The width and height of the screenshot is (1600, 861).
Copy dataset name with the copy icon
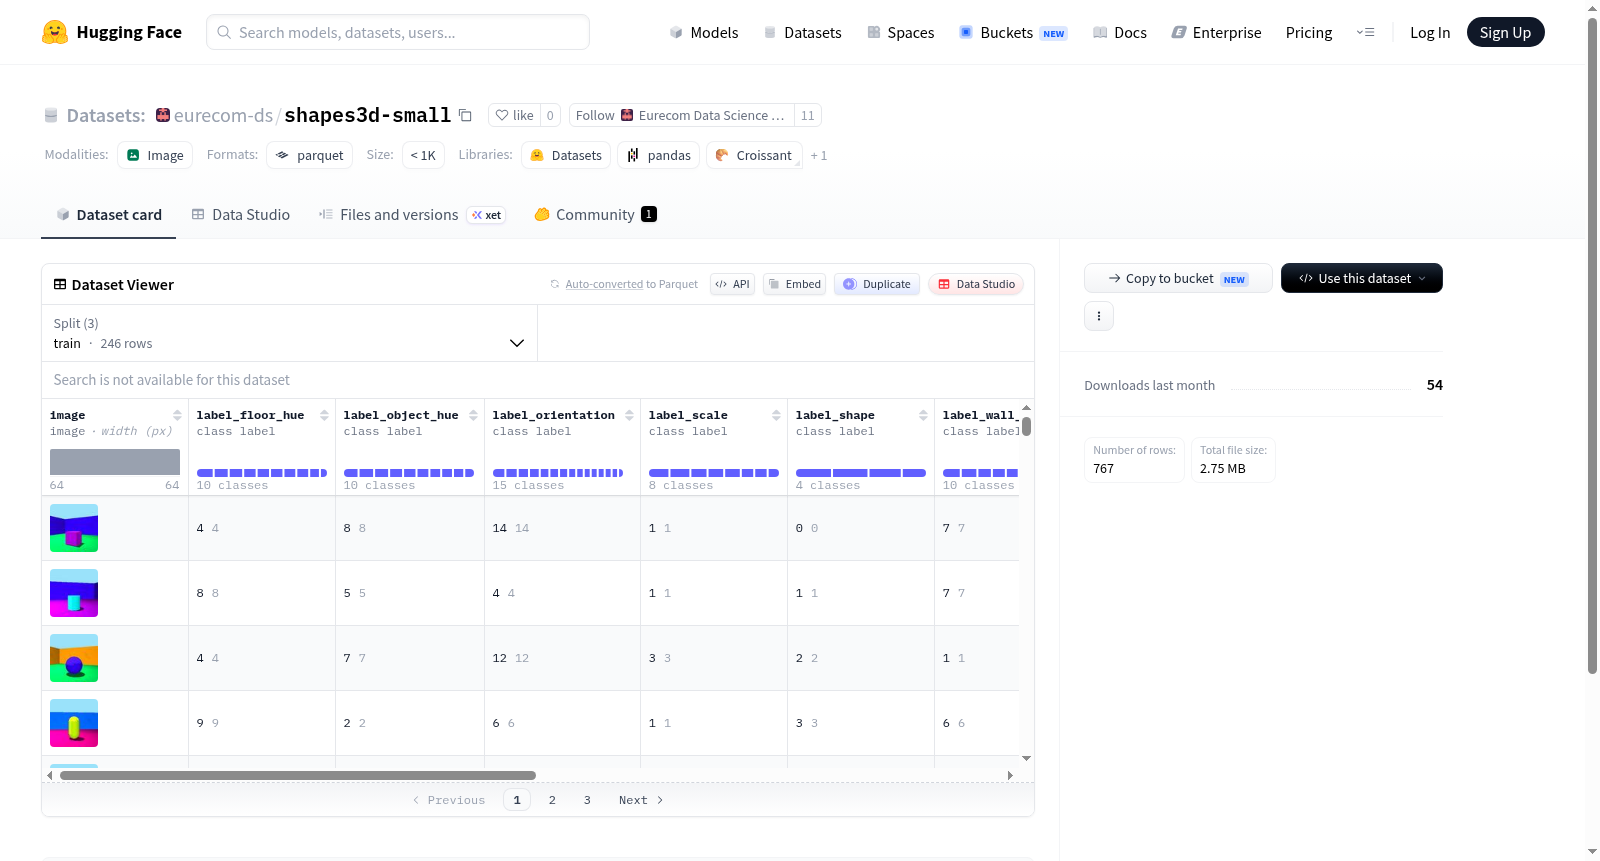click(x=465, y=115)
